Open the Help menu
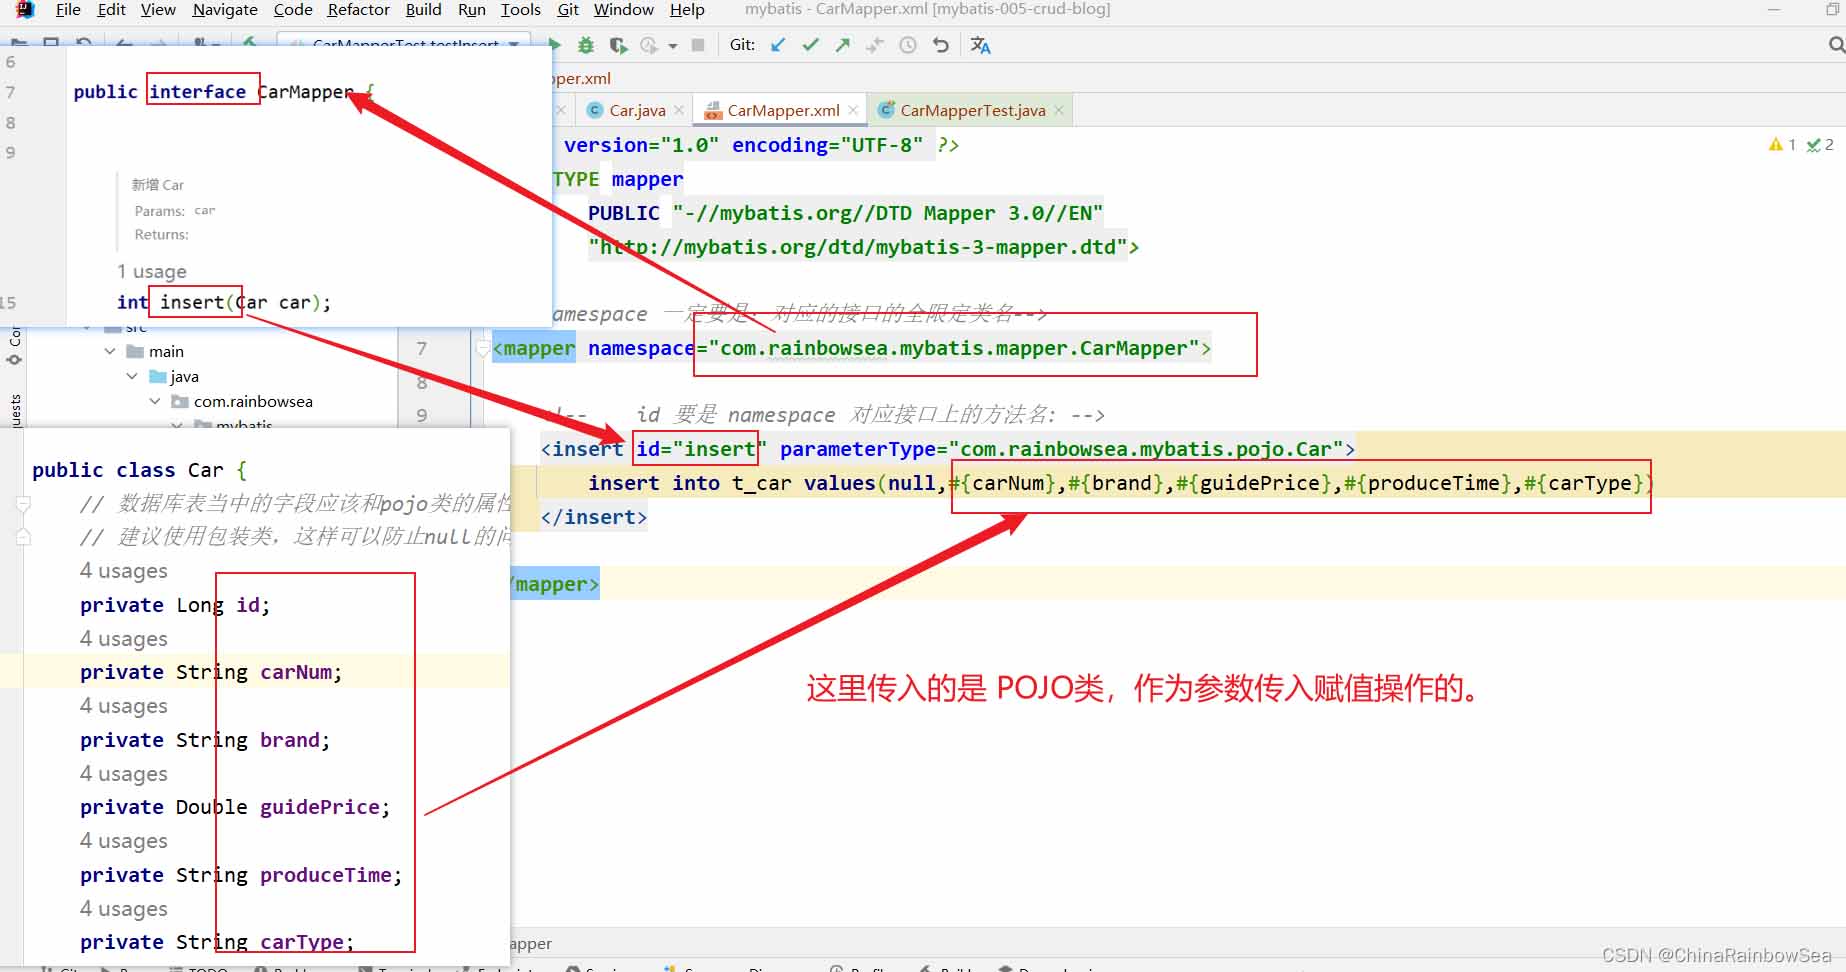1846x972 pixels. (x=687, y=10)
